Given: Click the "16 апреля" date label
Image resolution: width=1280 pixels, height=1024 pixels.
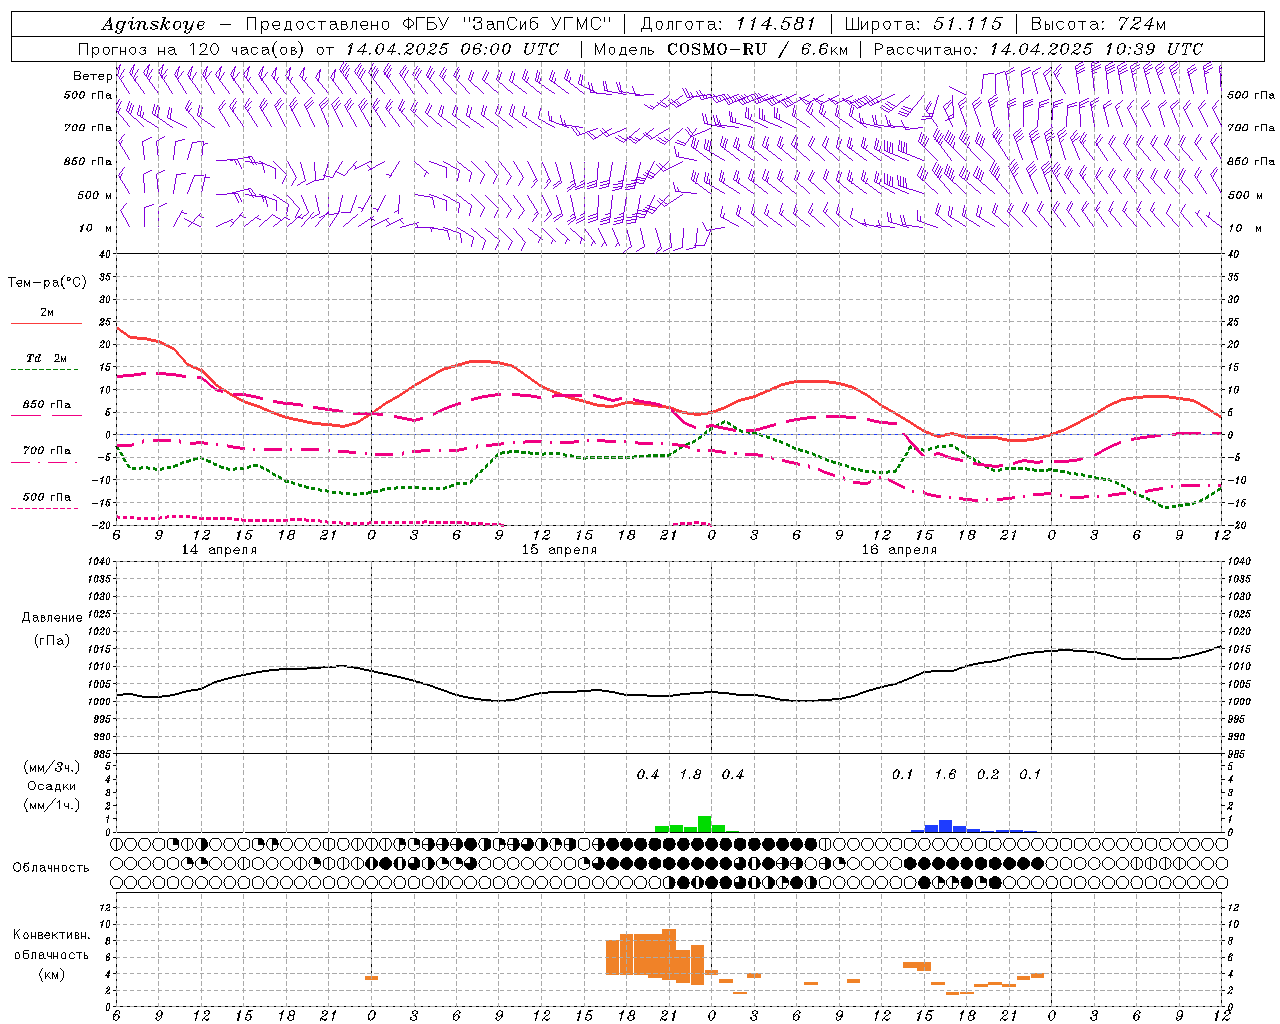Looking at the screenshot, I should (x=899, y=550).
